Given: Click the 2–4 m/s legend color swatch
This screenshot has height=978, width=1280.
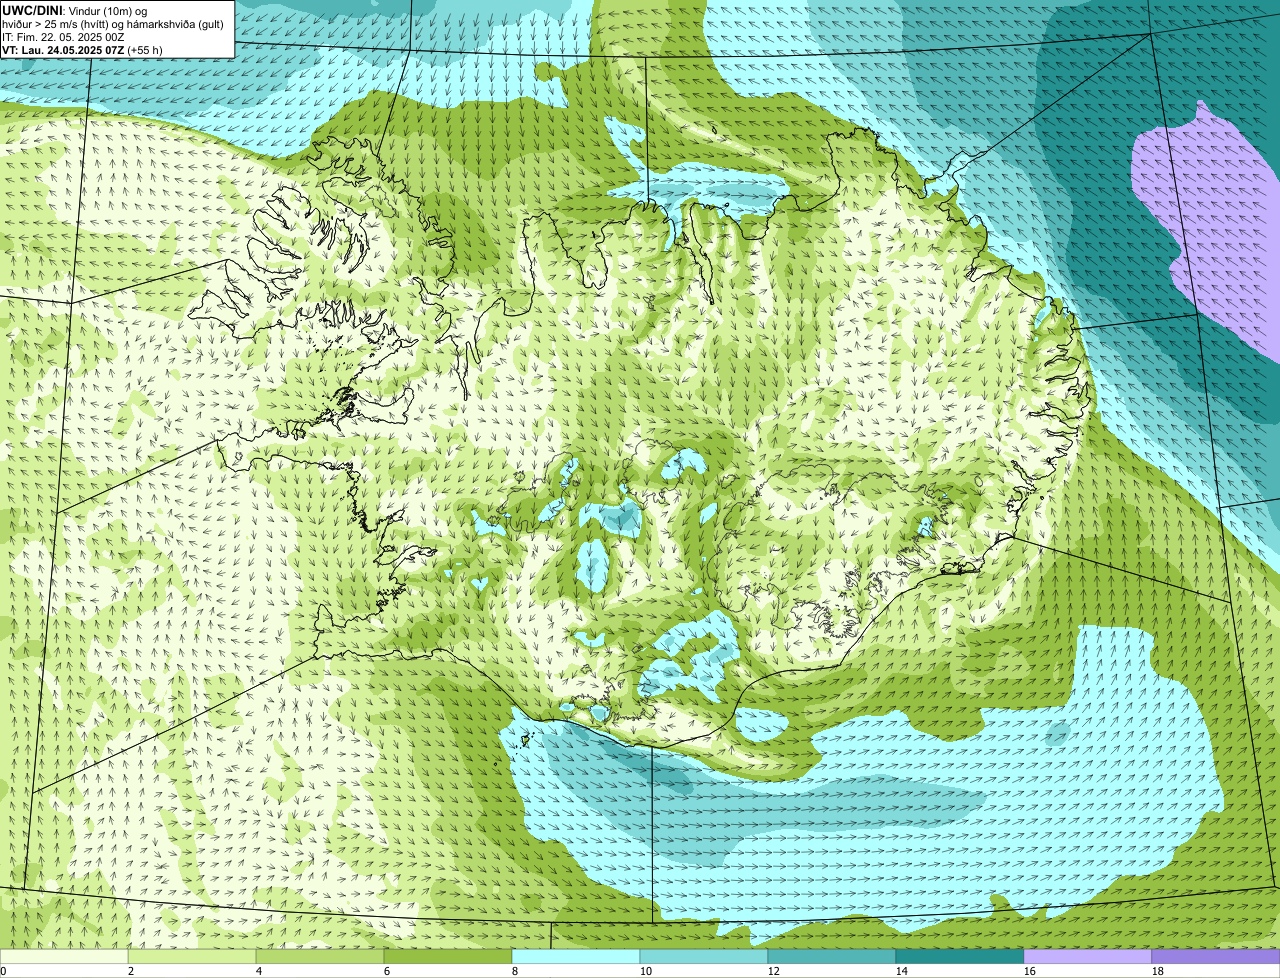Looking at the screenshot, I should pos(192,956).
